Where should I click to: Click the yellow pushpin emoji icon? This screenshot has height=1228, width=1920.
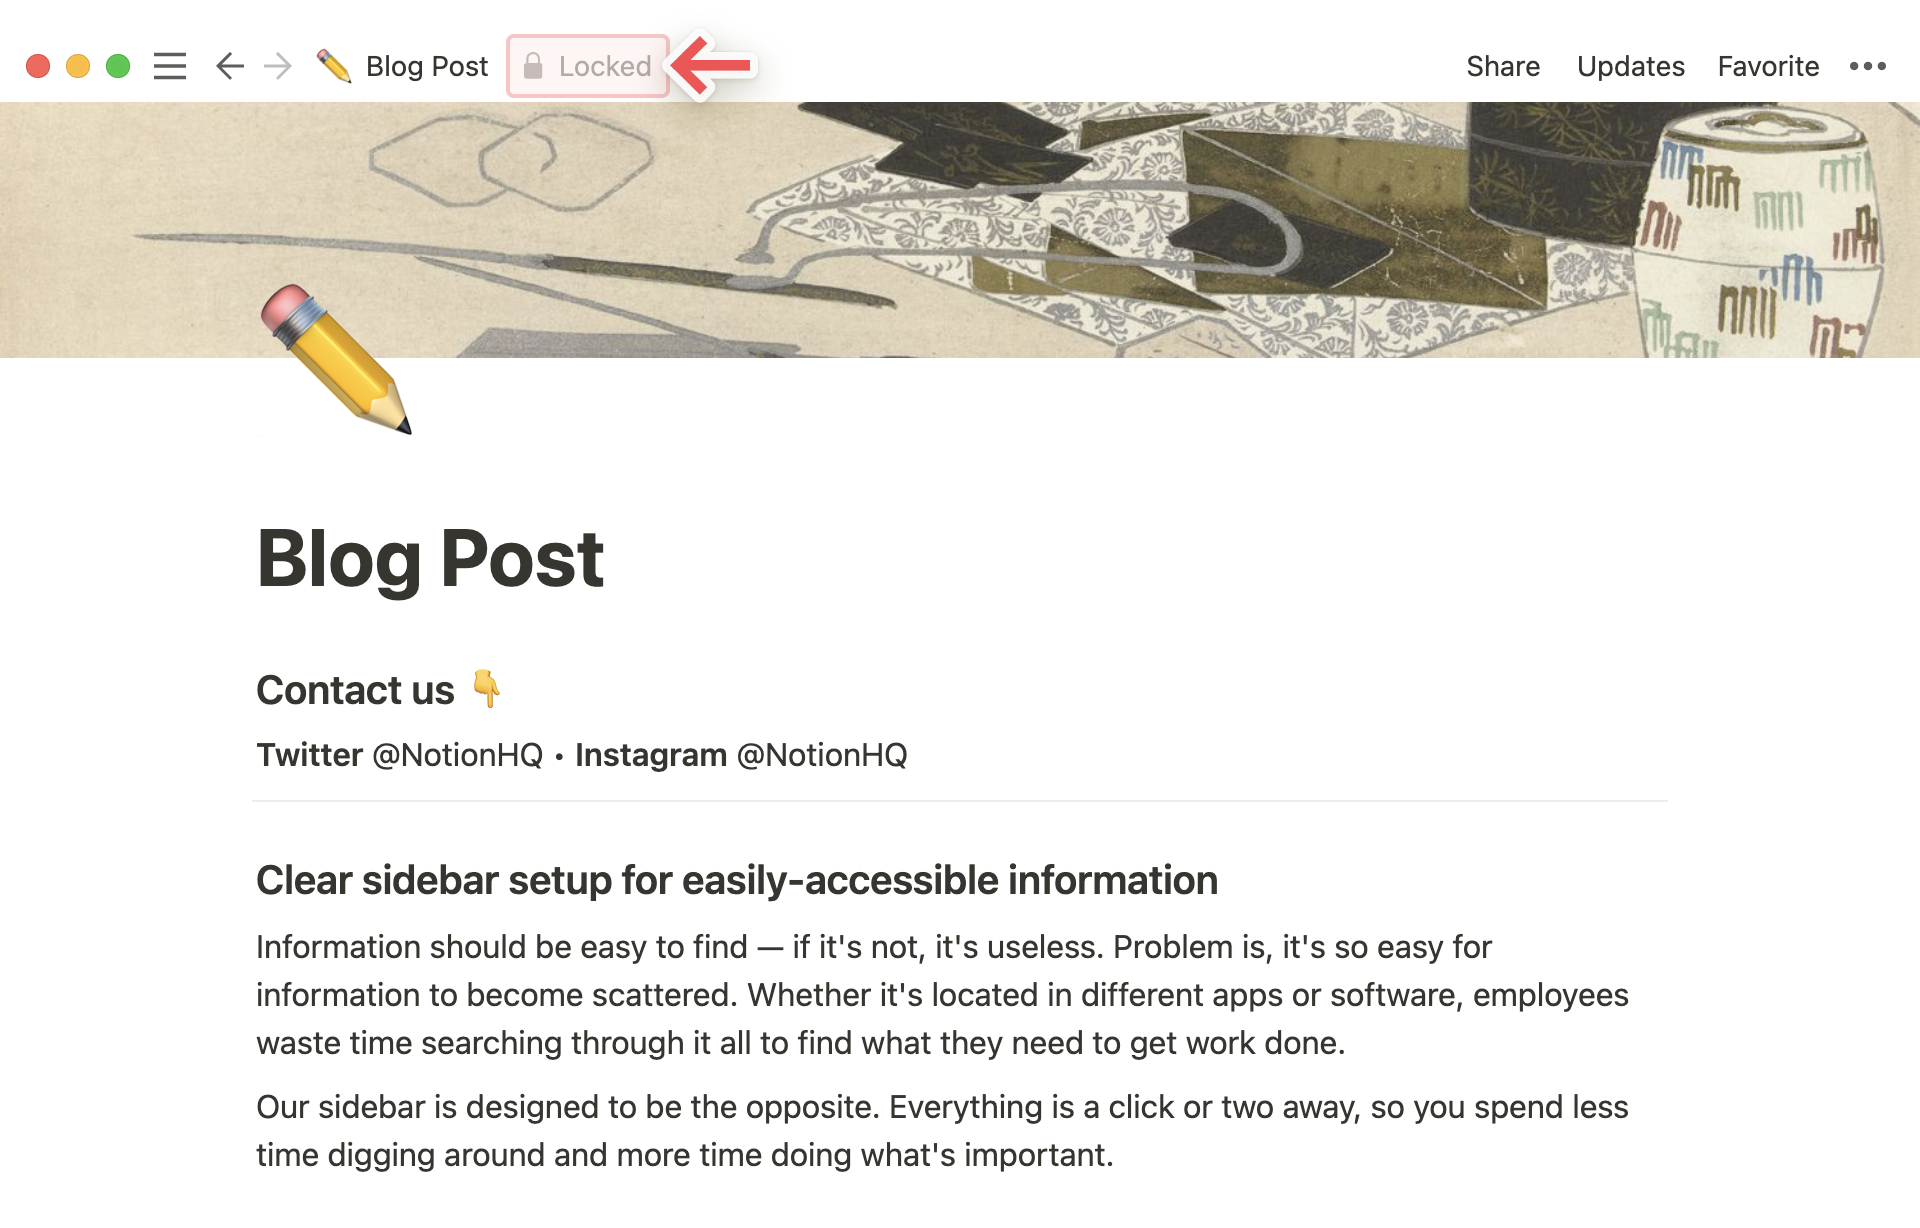tap(486, 688)
